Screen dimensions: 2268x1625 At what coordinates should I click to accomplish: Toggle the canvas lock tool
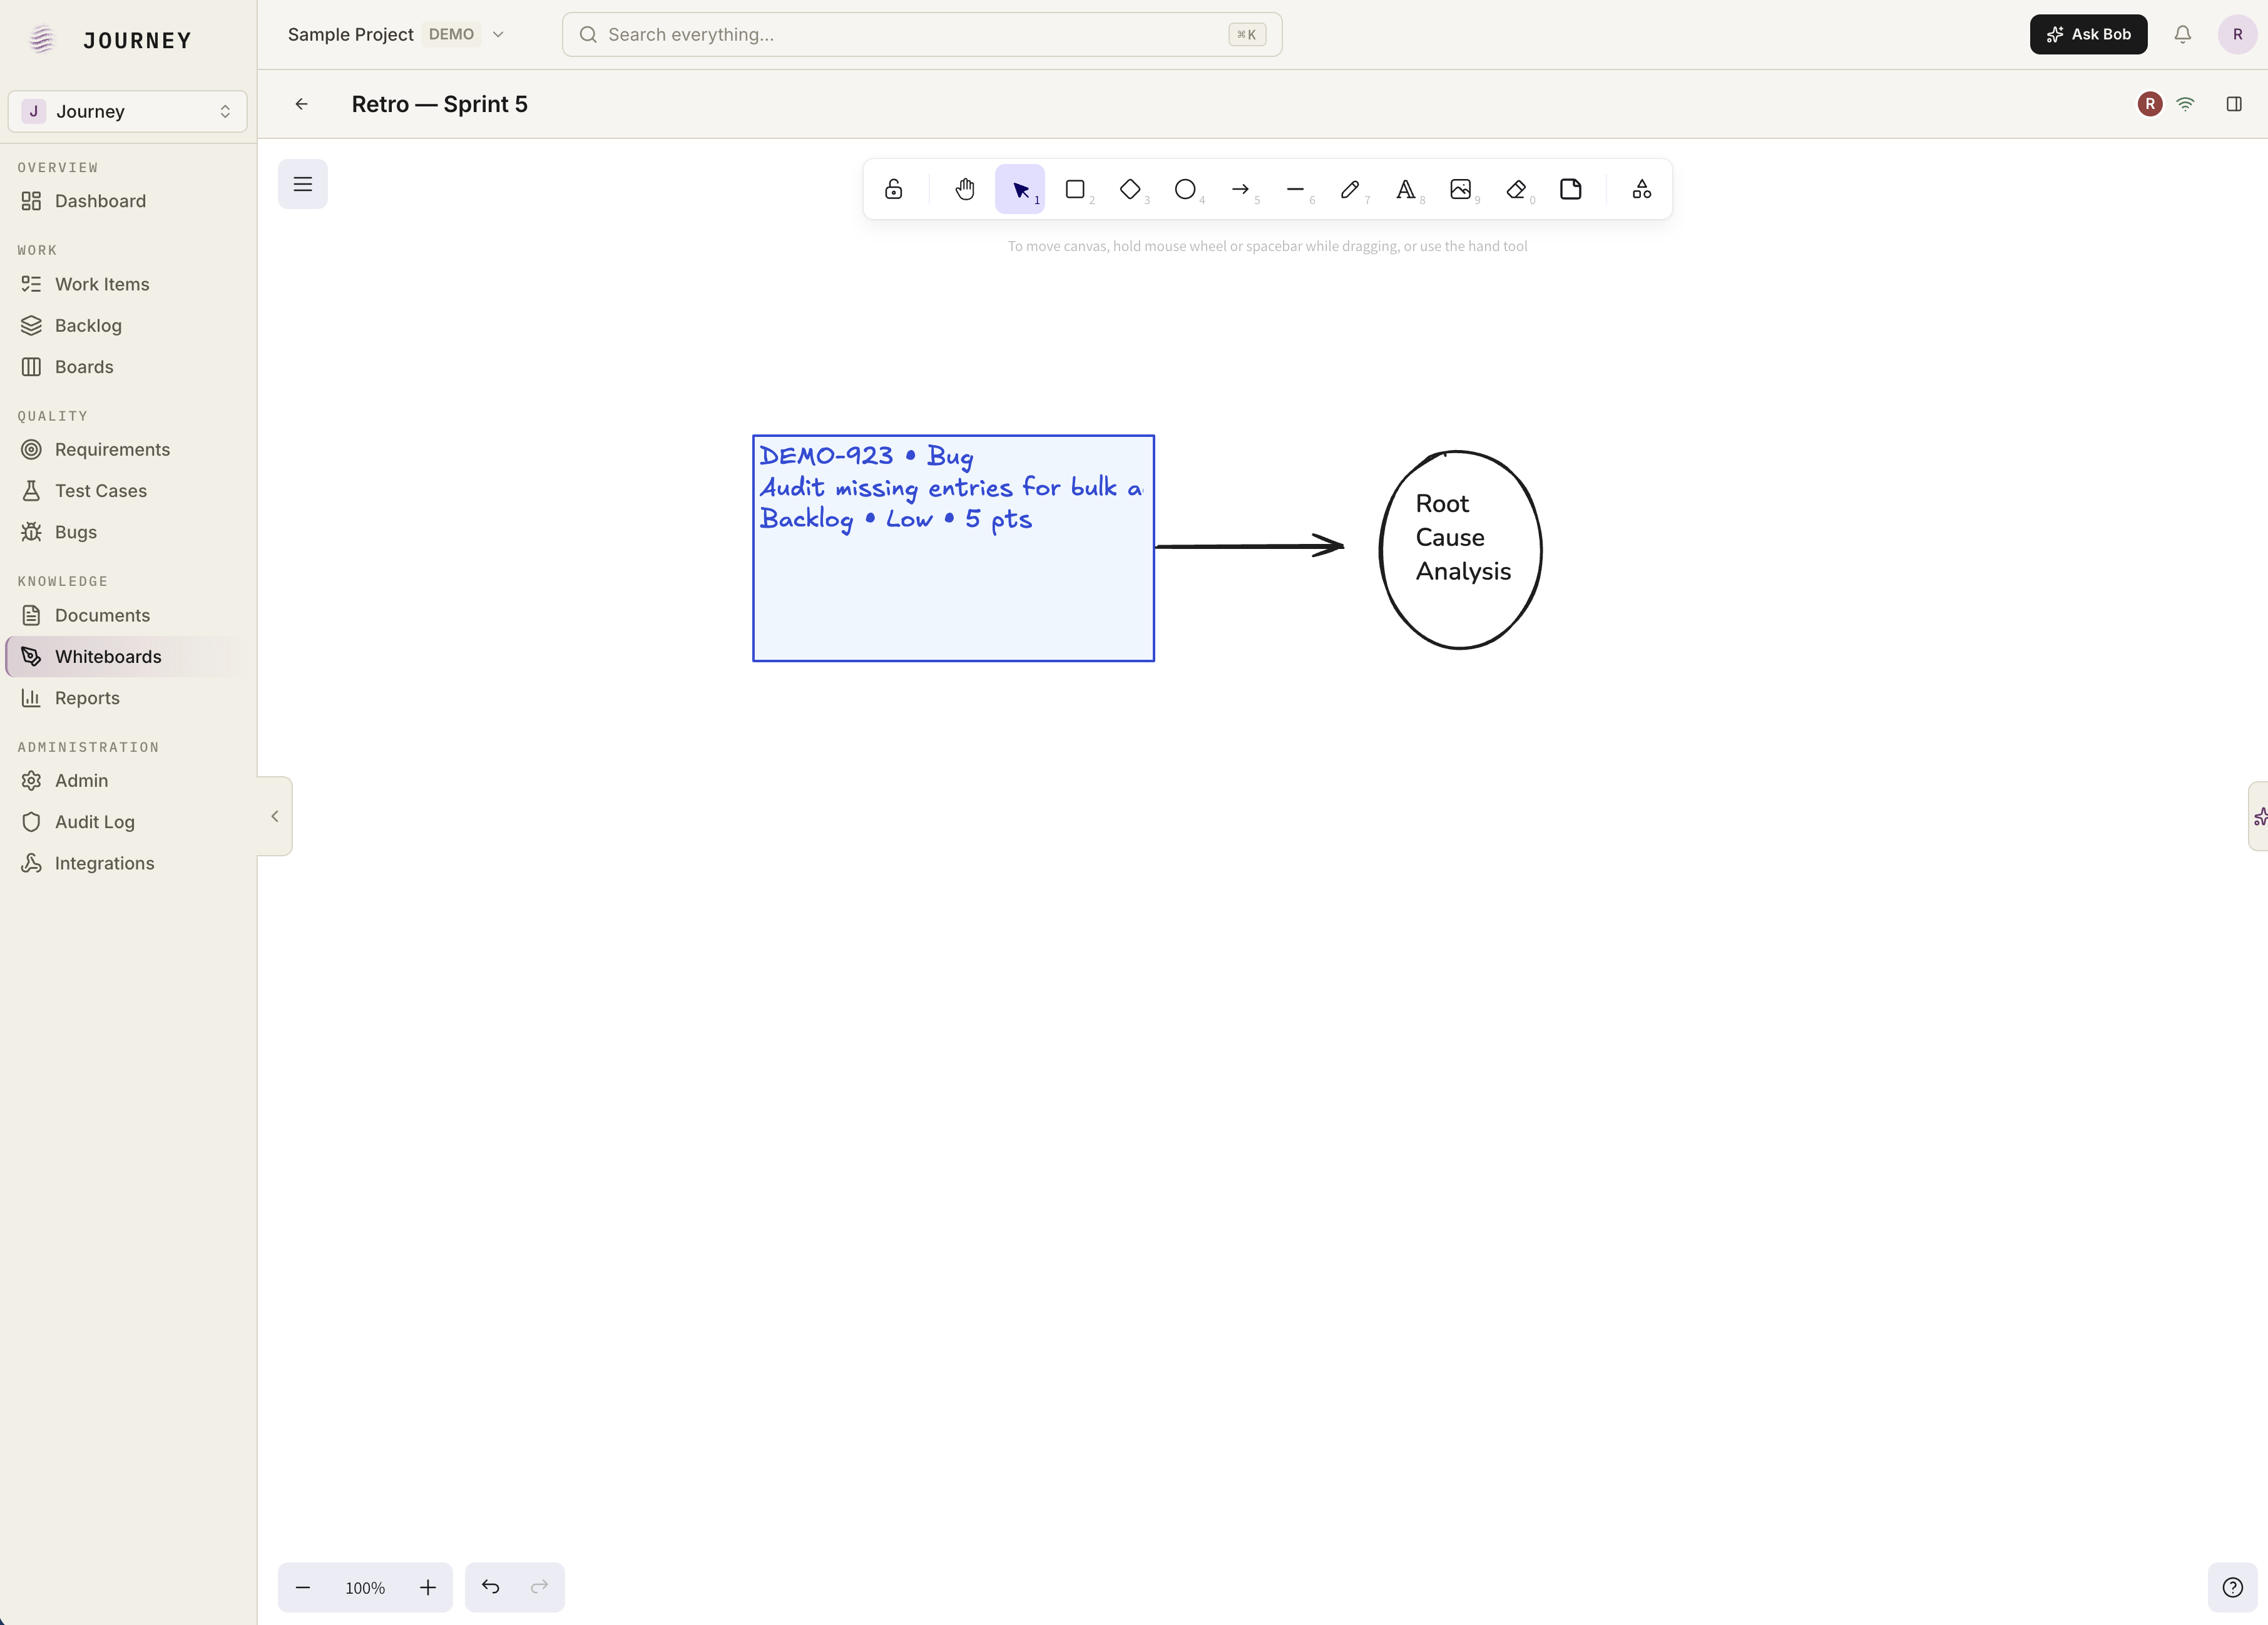pos(893,189)
